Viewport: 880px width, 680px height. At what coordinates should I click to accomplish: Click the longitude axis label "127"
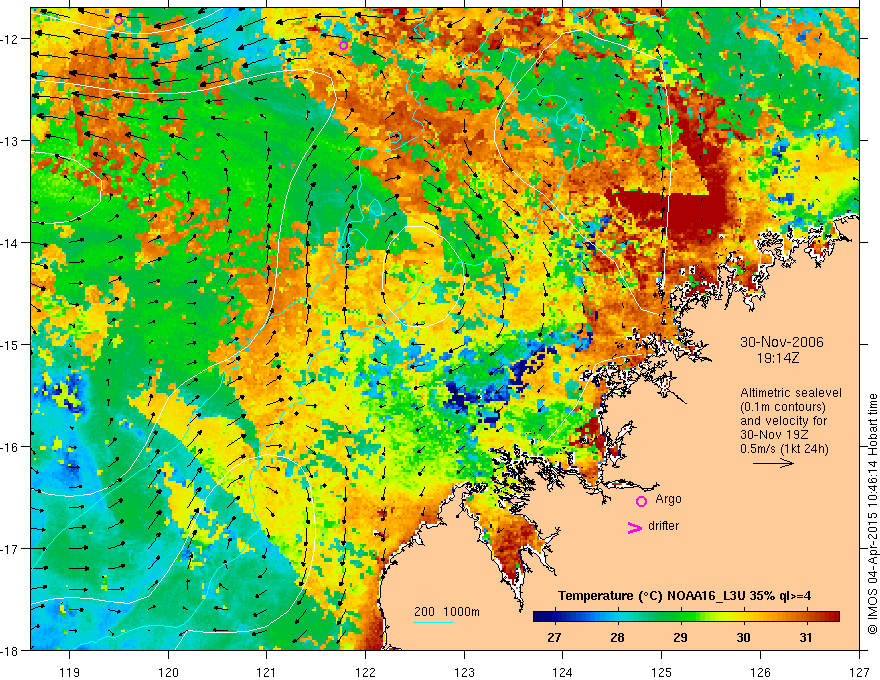point(859,672)
